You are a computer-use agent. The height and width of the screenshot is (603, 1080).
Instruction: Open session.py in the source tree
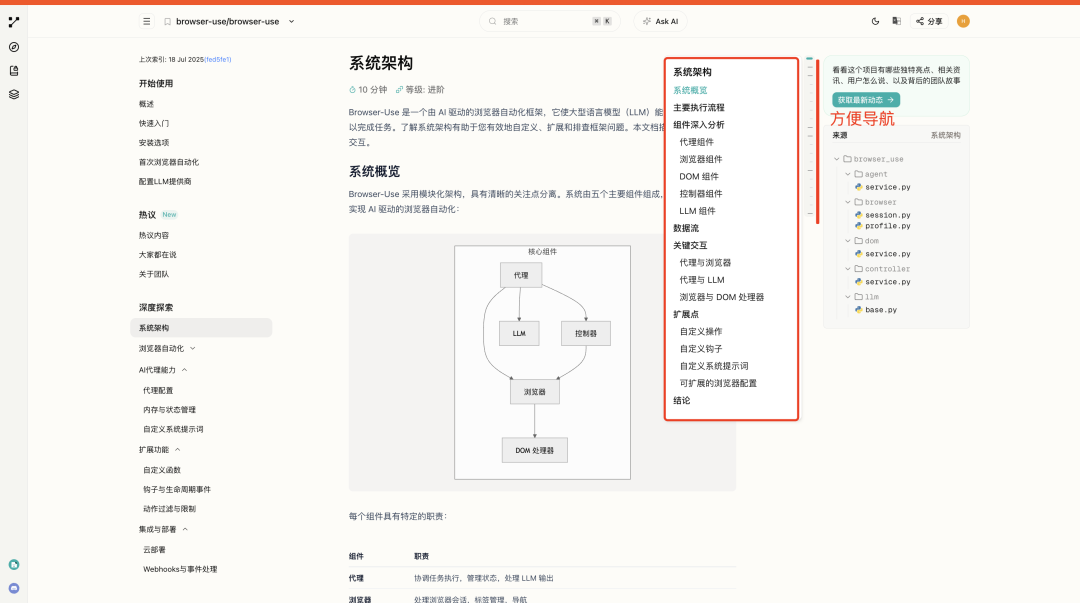[x=888, y=215]
